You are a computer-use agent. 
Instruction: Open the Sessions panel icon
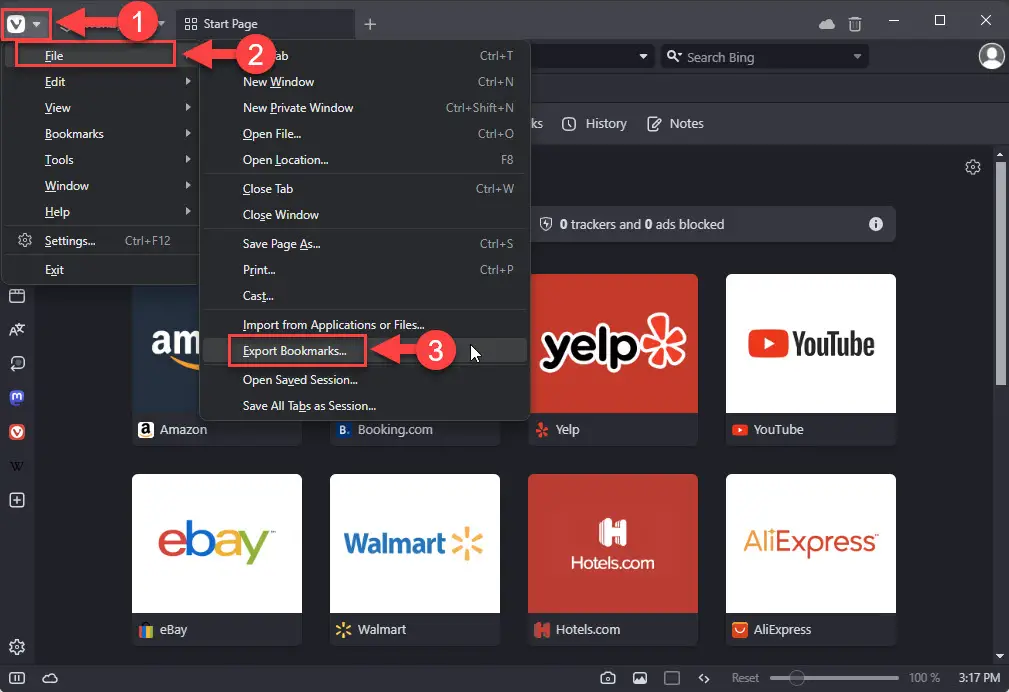(x=17, y=364)
